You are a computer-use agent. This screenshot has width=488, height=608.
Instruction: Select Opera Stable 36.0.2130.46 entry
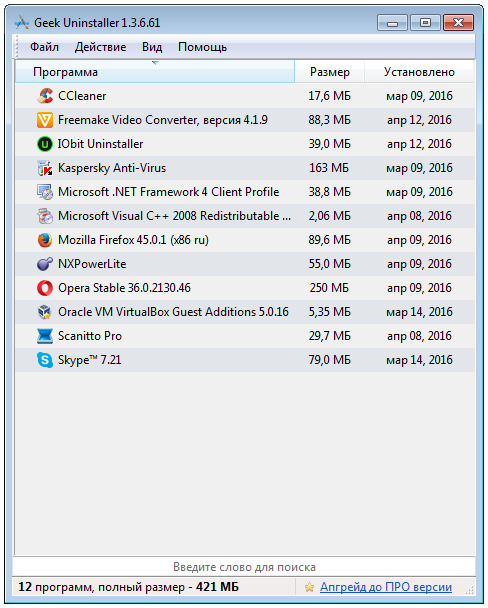pyautogui.click(x=124, y=288)
